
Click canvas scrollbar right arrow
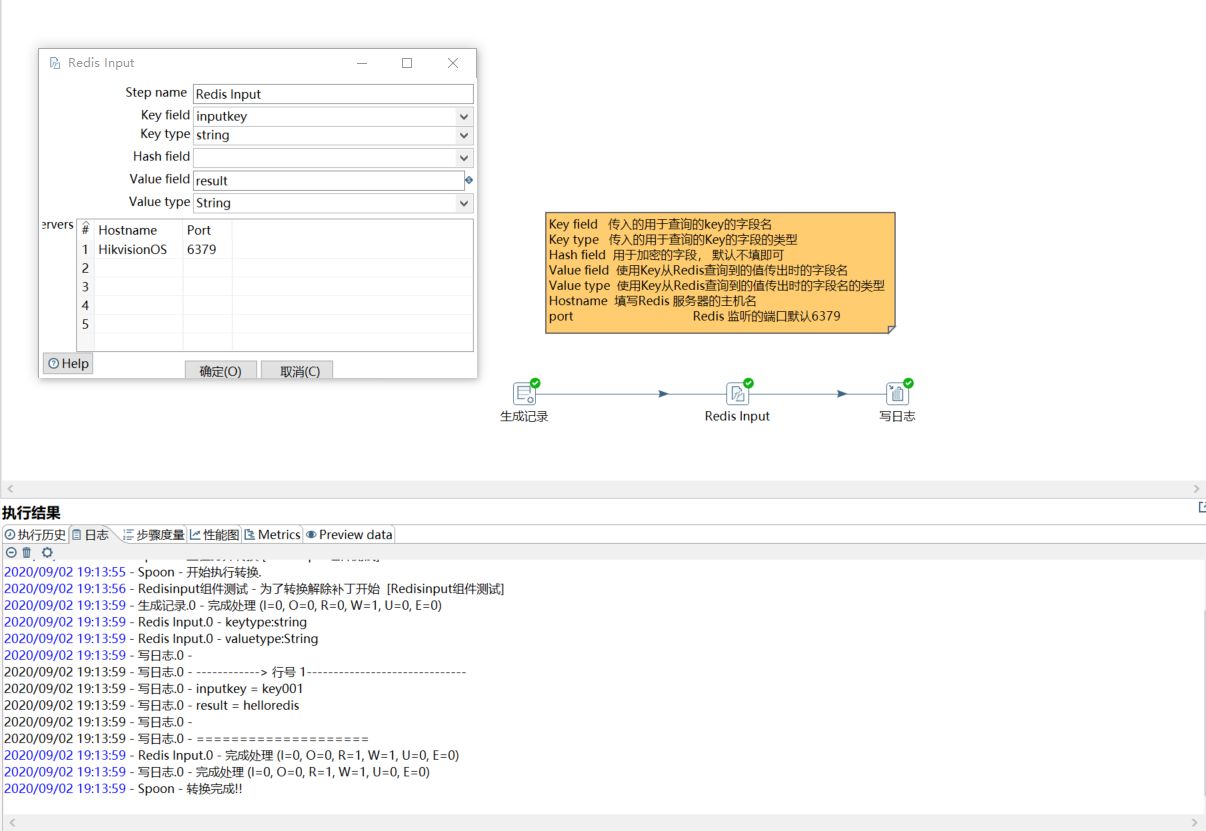click(1198, 489)
